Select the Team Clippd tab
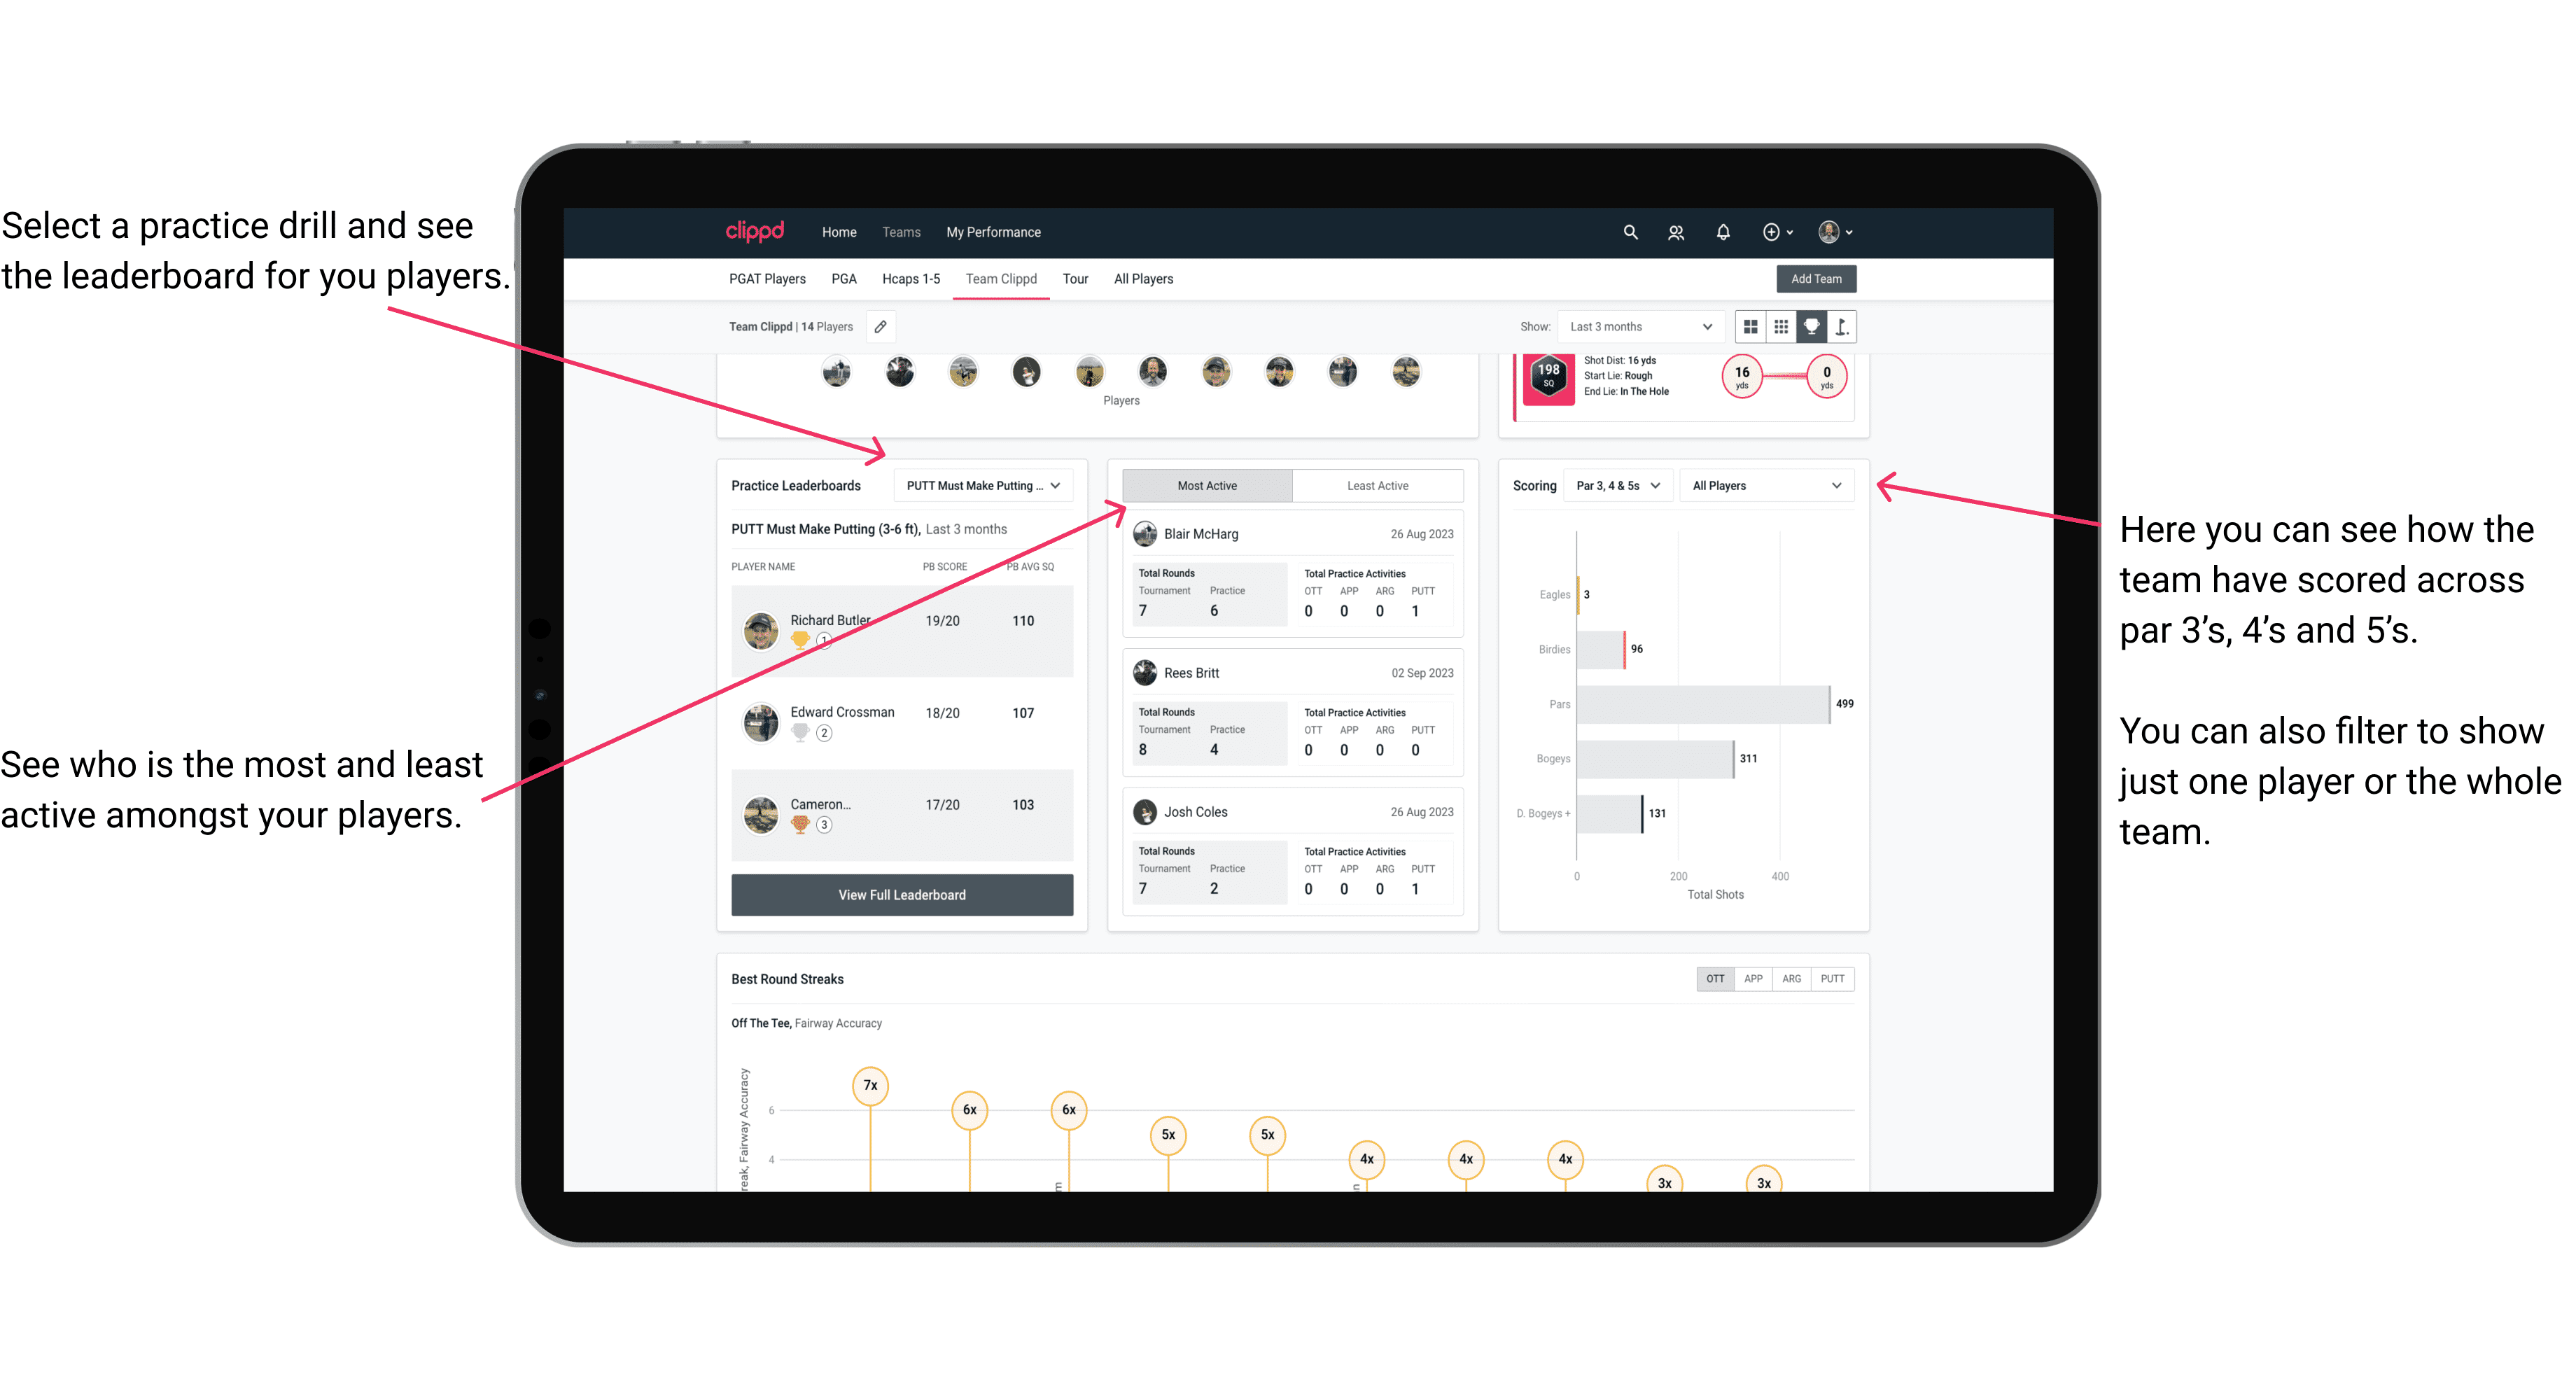2576x1386 pixels. 1002,278
